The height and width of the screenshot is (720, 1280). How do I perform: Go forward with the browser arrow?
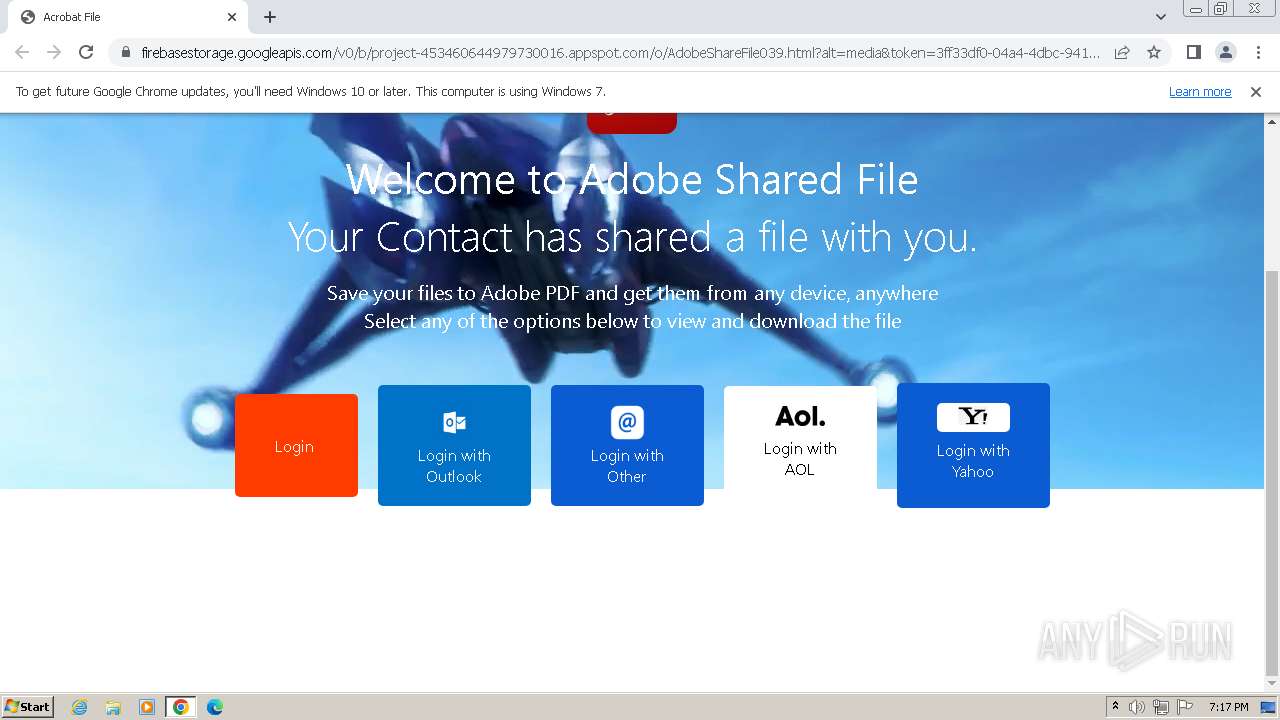54,52
